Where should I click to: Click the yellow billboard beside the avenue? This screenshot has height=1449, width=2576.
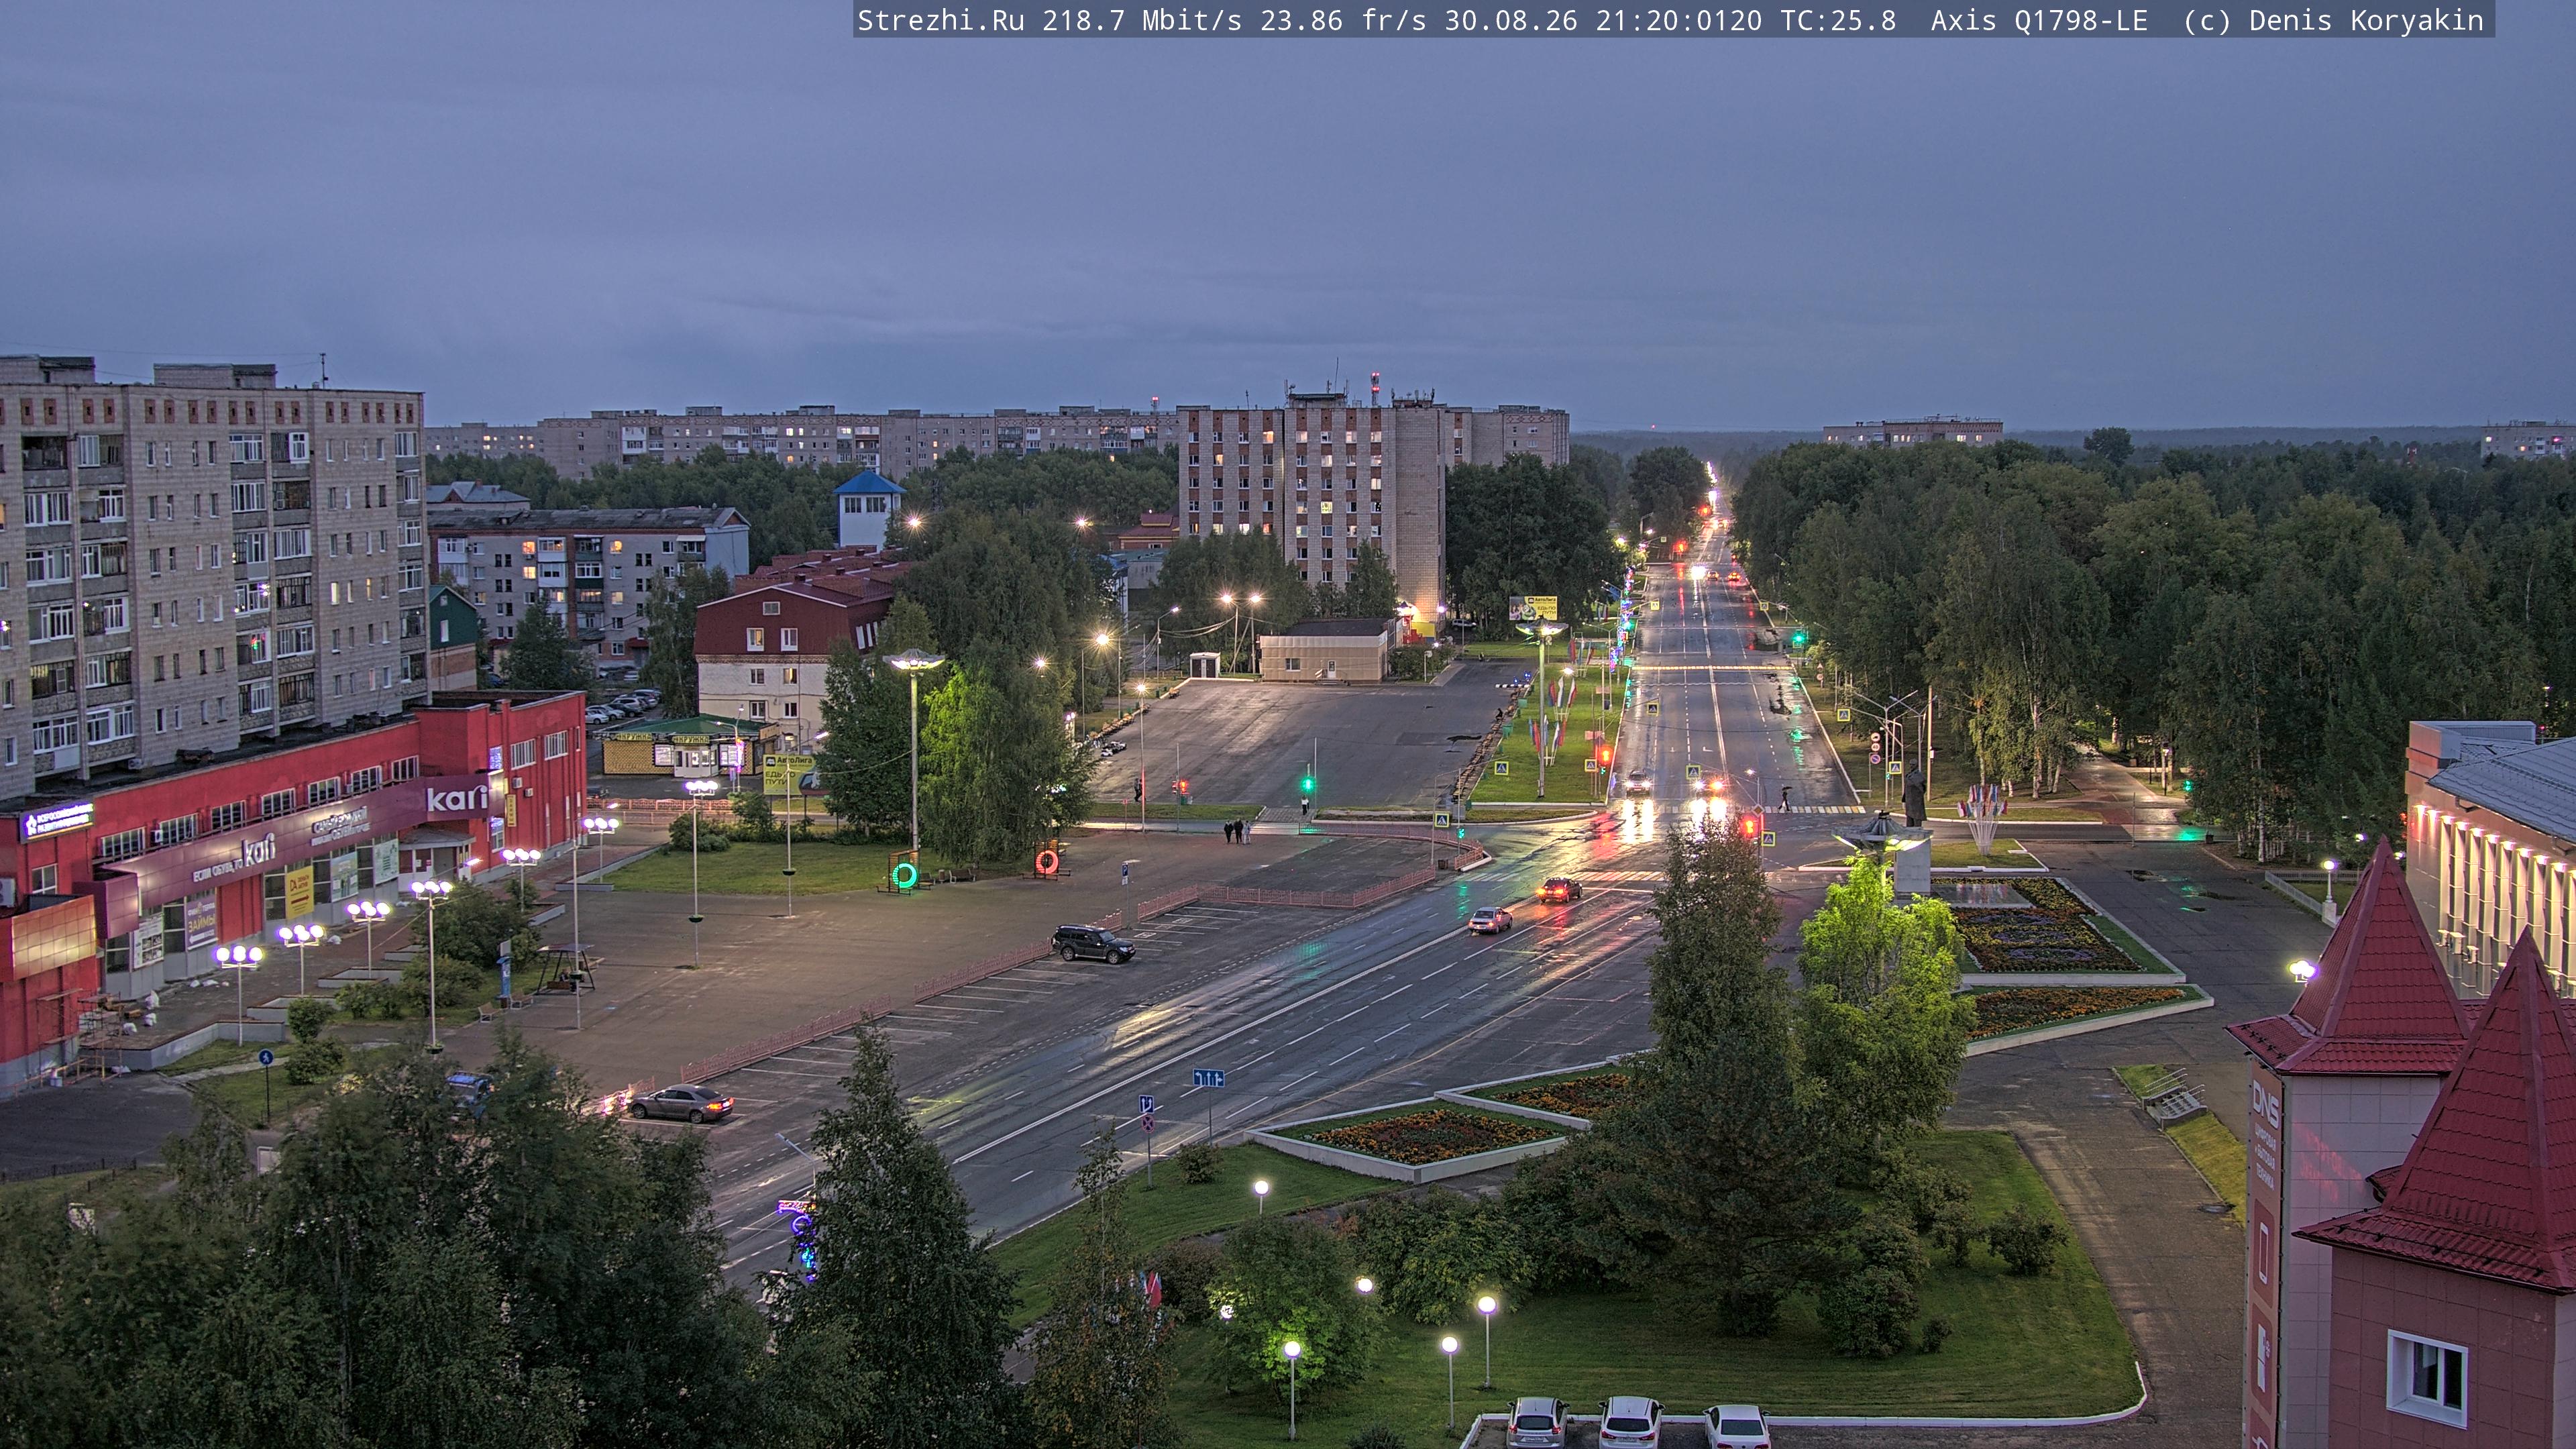(x=1532, y=607)
